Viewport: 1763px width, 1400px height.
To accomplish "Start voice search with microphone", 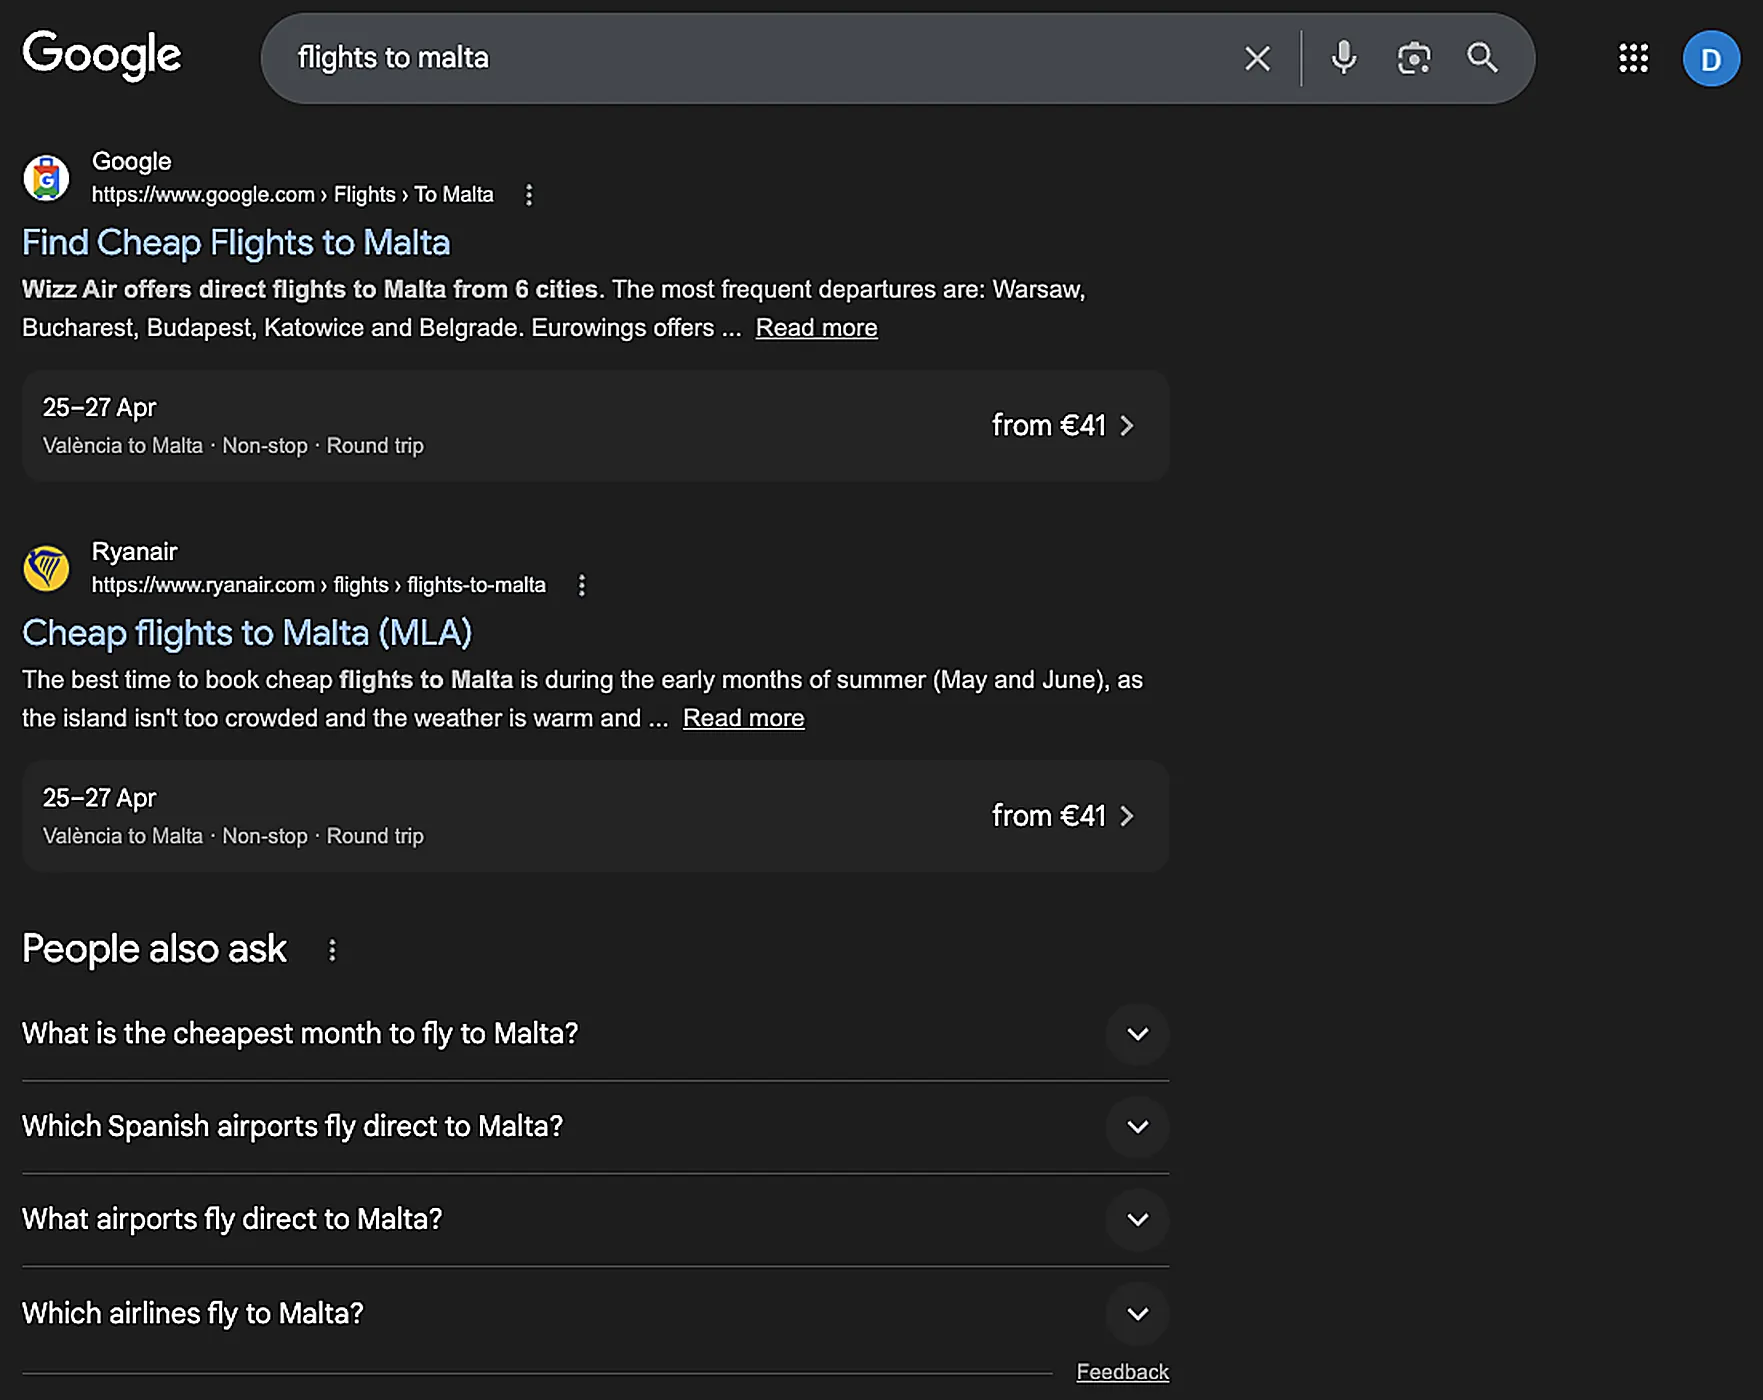I will click(x=1344, y=58).
